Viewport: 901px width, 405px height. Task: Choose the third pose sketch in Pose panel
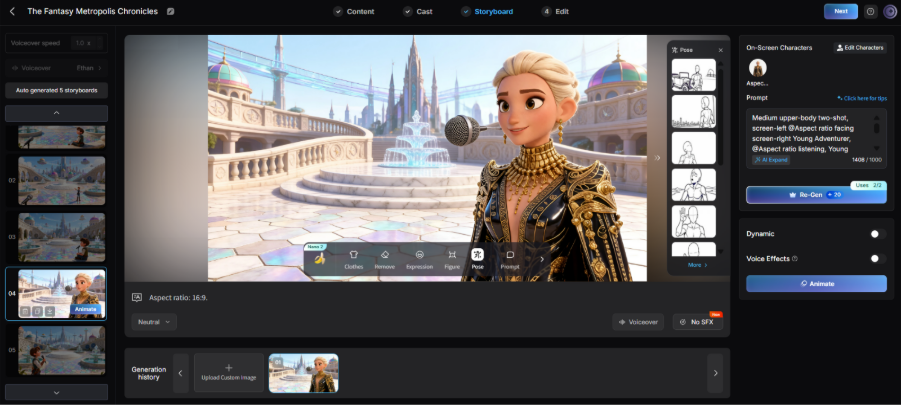pyautogui.click(x=694, y=148)
